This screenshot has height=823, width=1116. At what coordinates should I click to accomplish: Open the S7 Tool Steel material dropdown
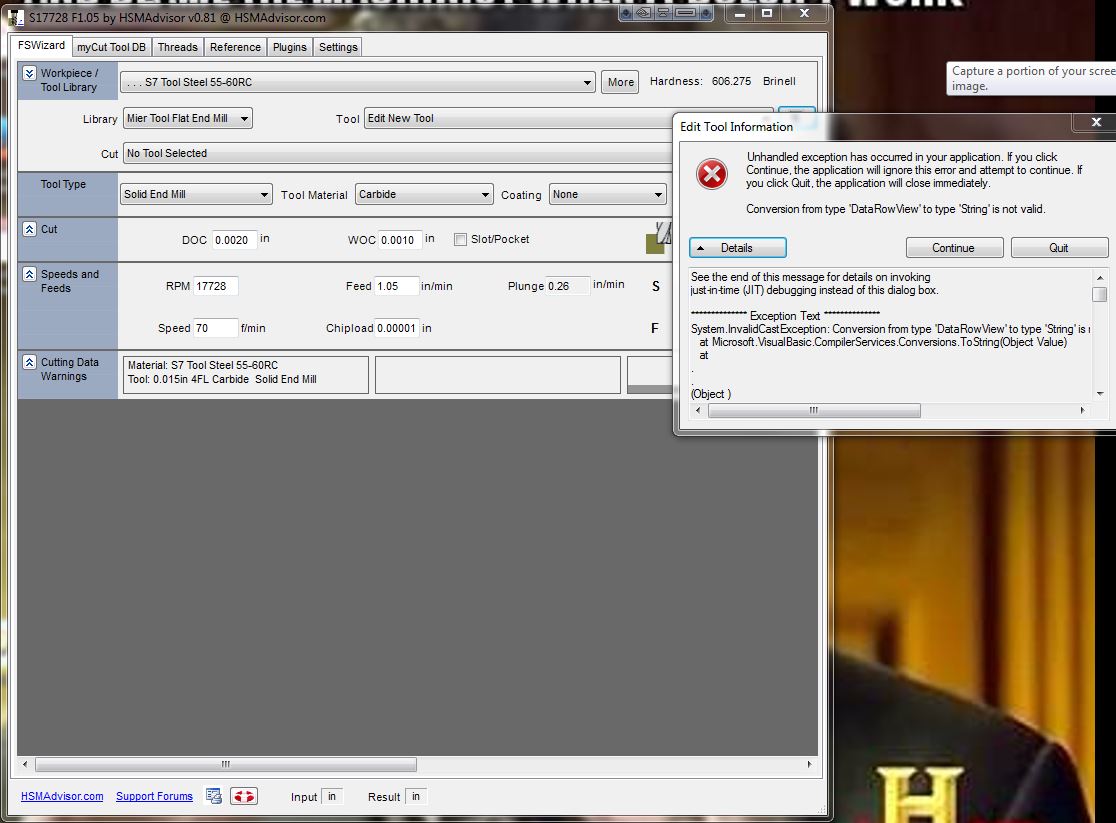tap(357, 83)
